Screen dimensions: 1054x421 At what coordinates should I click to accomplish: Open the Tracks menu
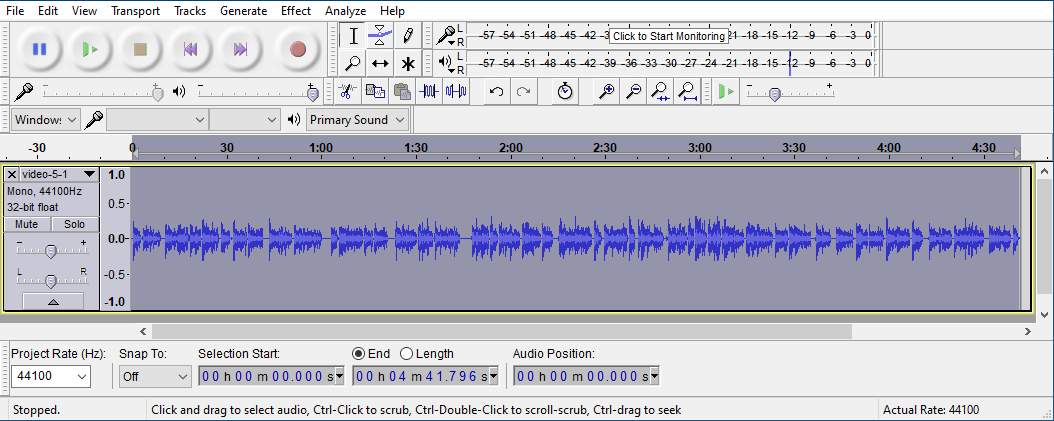(x=190, y=11)
